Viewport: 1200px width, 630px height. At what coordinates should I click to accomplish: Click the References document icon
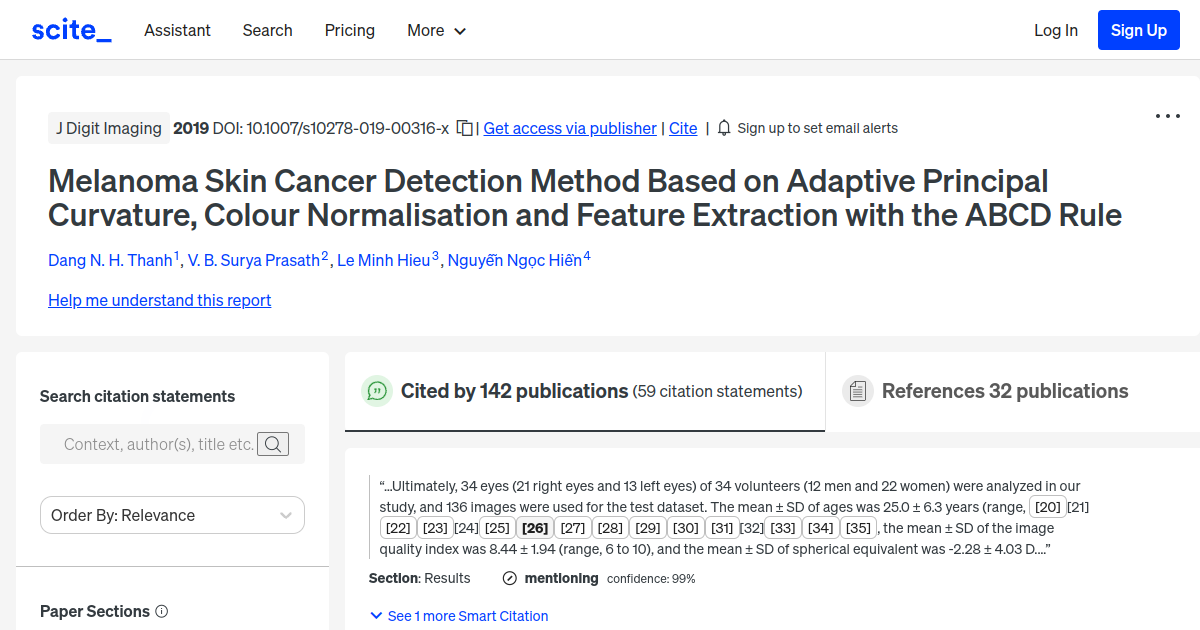pos(857,391)
